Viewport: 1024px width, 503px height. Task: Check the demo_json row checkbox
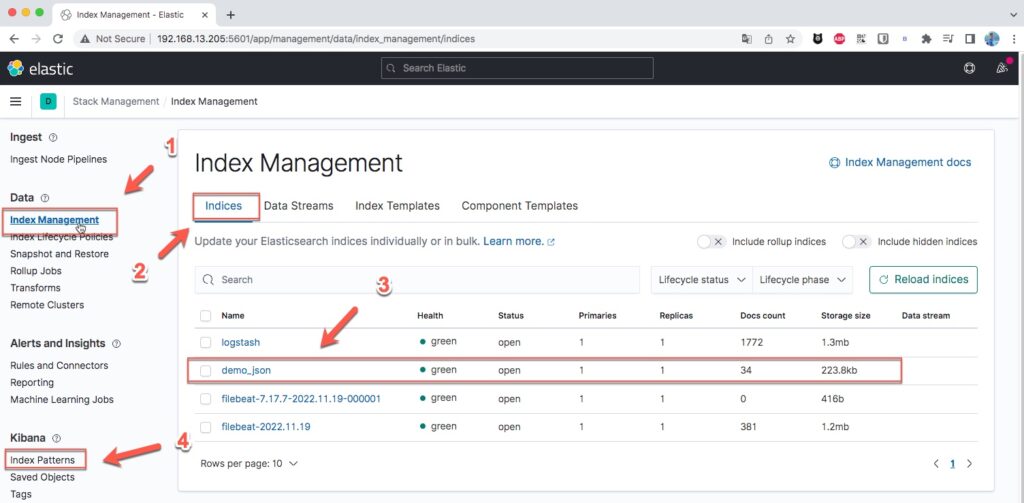(x=206, y=370)
